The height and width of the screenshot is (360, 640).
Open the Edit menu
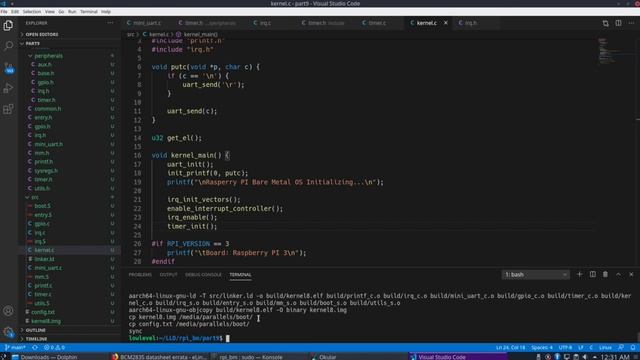point(15,12)
